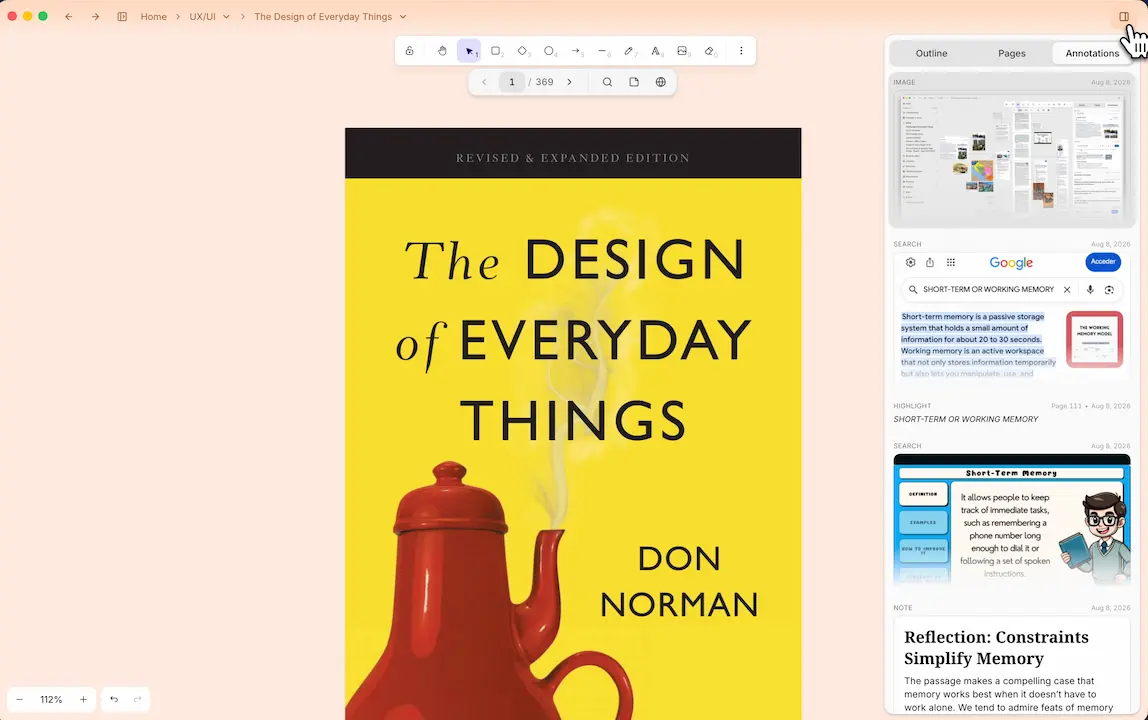Open the working memory model thumbnail

(1095, 339)
